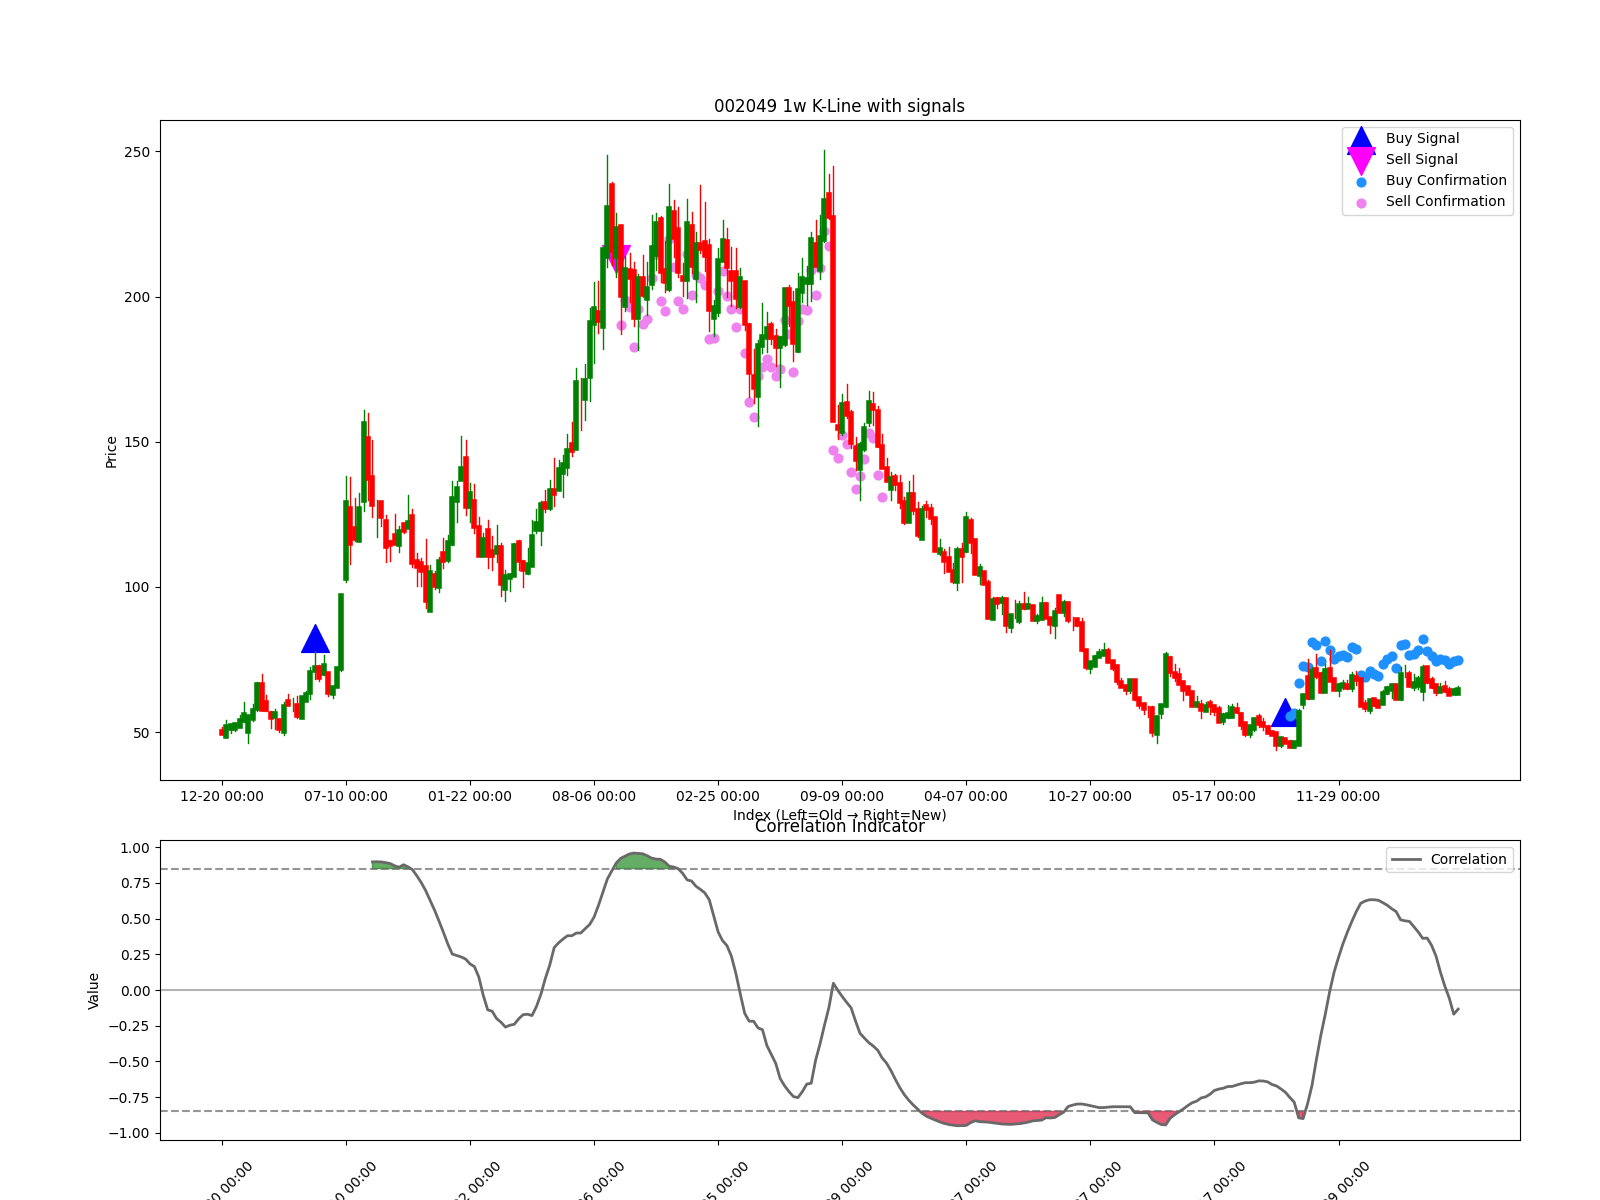Click the price tick label 200
This screenshot has width=1600, height=1200.
tap(137, 297)
